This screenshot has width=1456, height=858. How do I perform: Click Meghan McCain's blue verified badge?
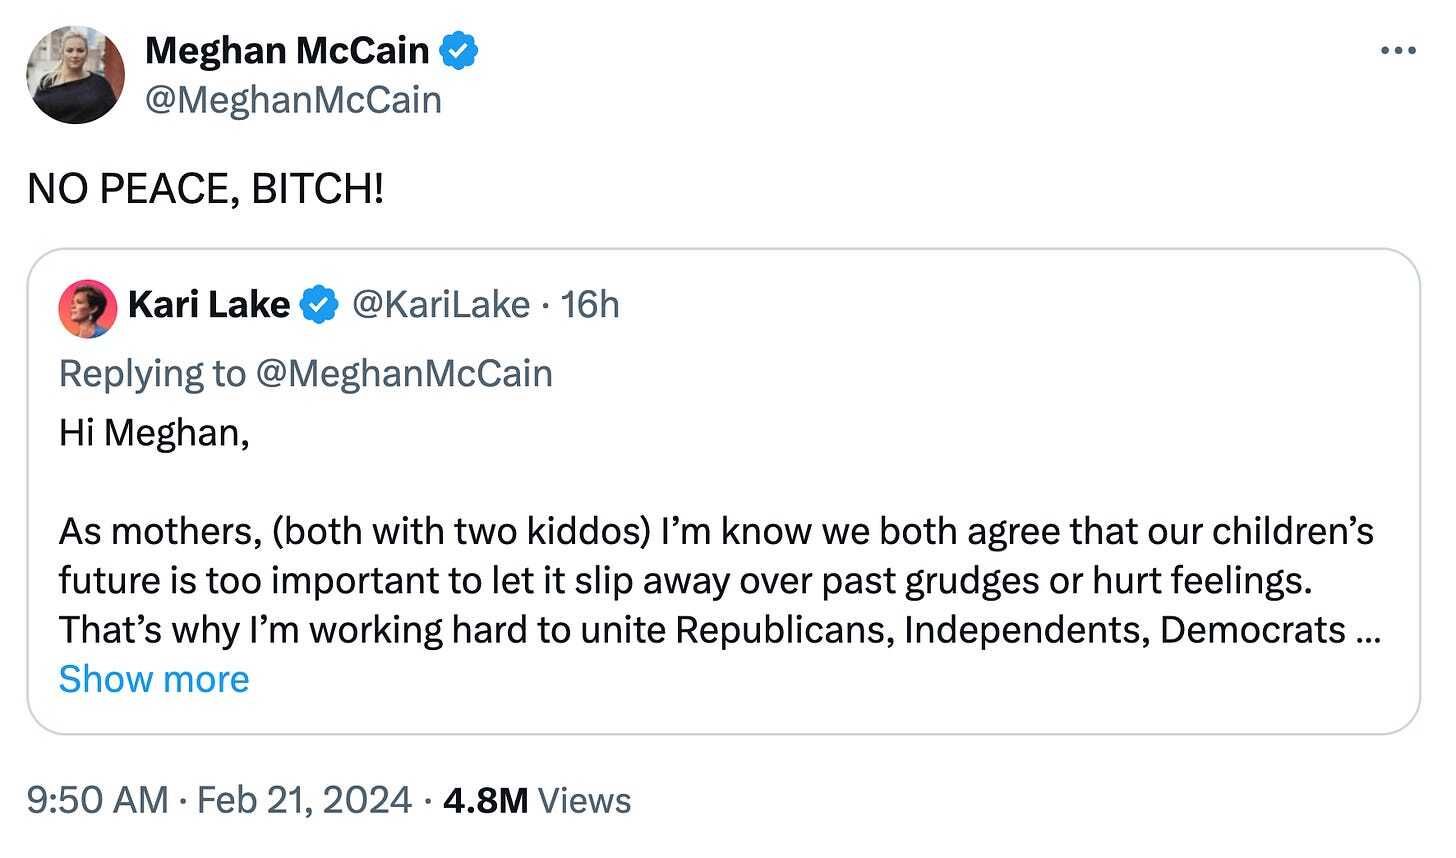(460, 50)
